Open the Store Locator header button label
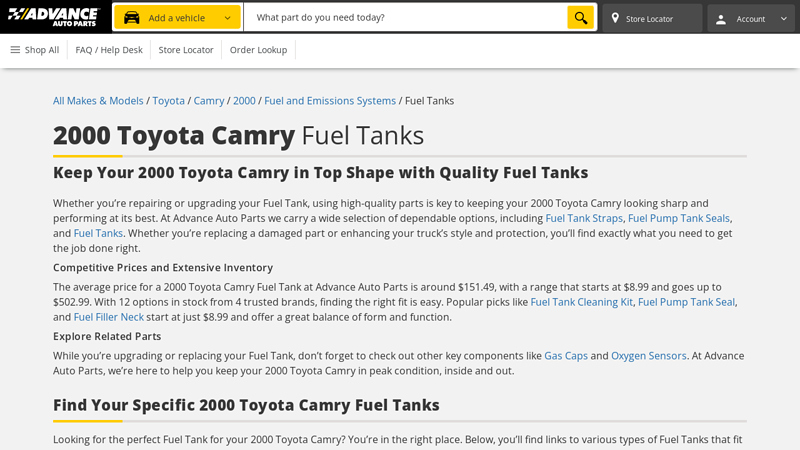 point(649,19)
